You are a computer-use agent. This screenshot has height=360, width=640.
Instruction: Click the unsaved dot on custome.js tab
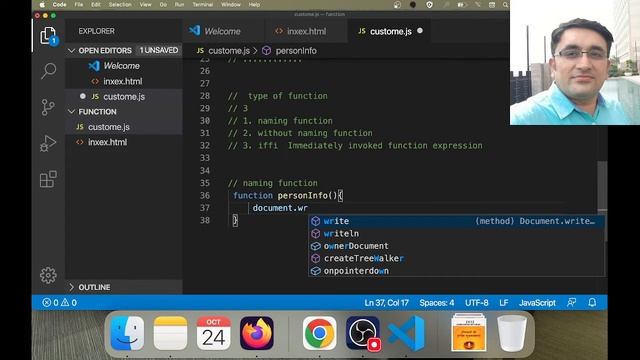pyautogui.click(x=420, y=31)
